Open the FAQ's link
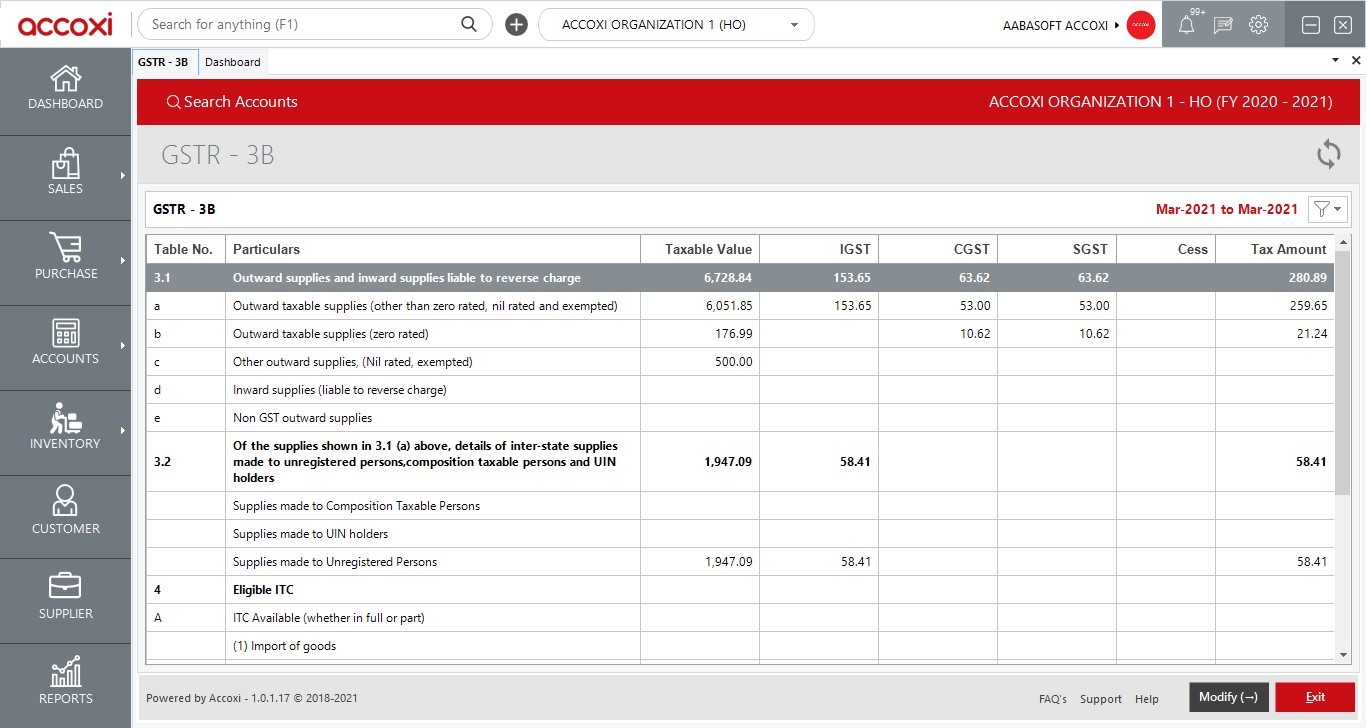The image size is (1366, 728). coord(1053,699)
